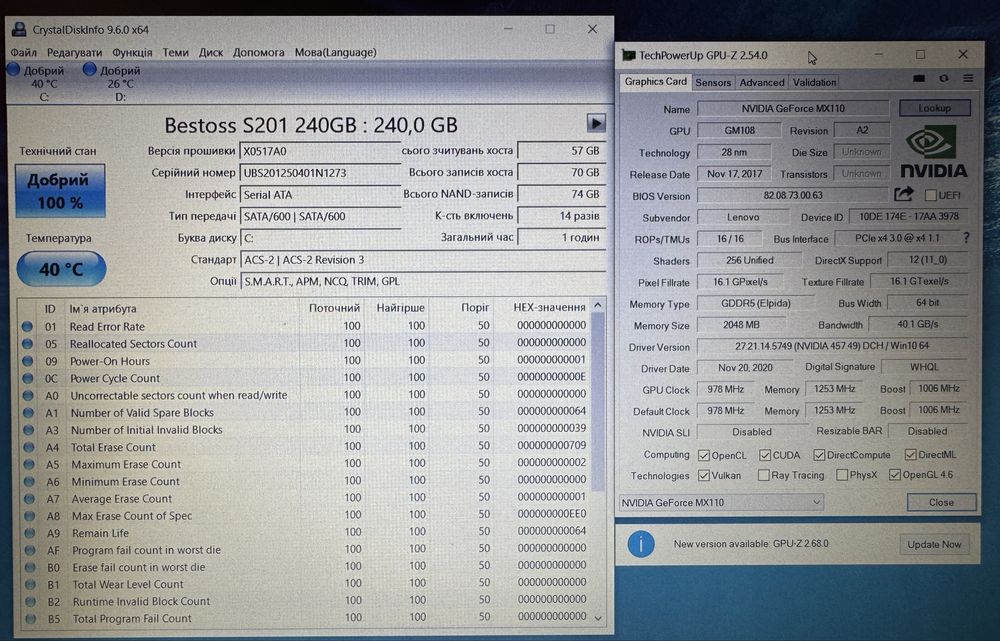Click the status dot of Maximum Erase Count
Viewport: 1000px width, 641px height.
(29, 464)
